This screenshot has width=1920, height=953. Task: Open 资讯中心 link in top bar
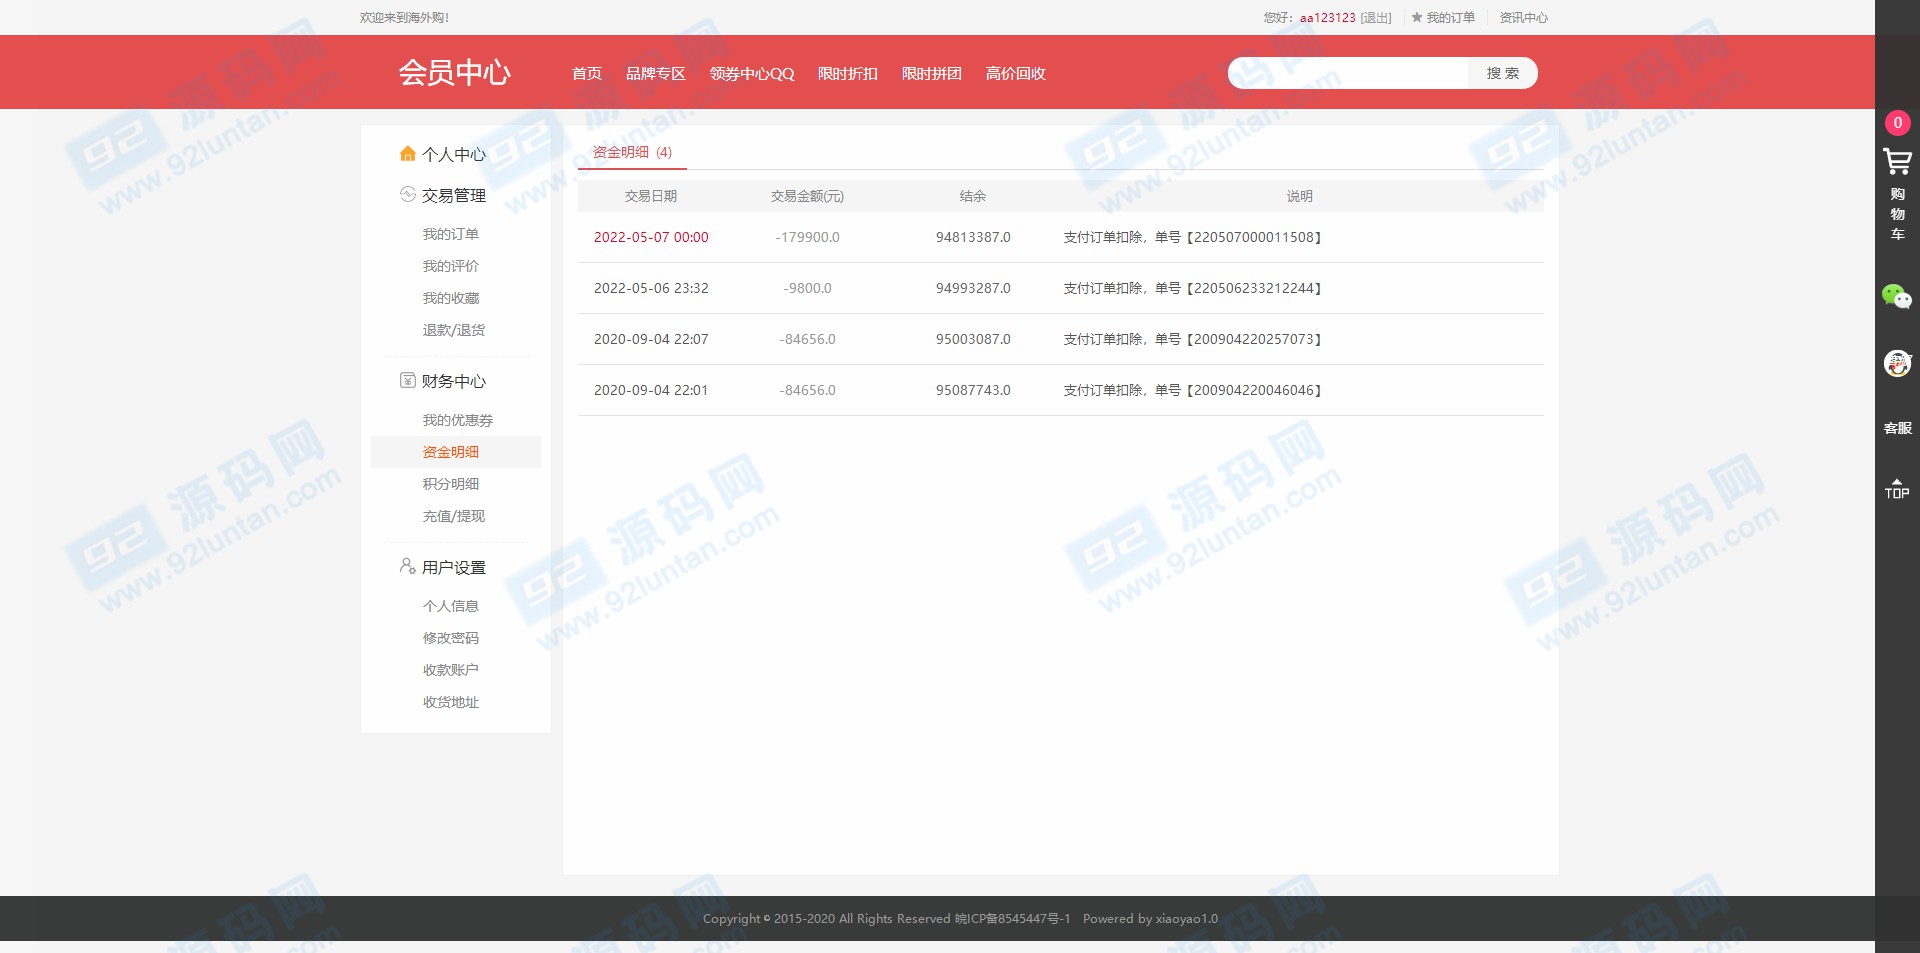coord(1523,18)
